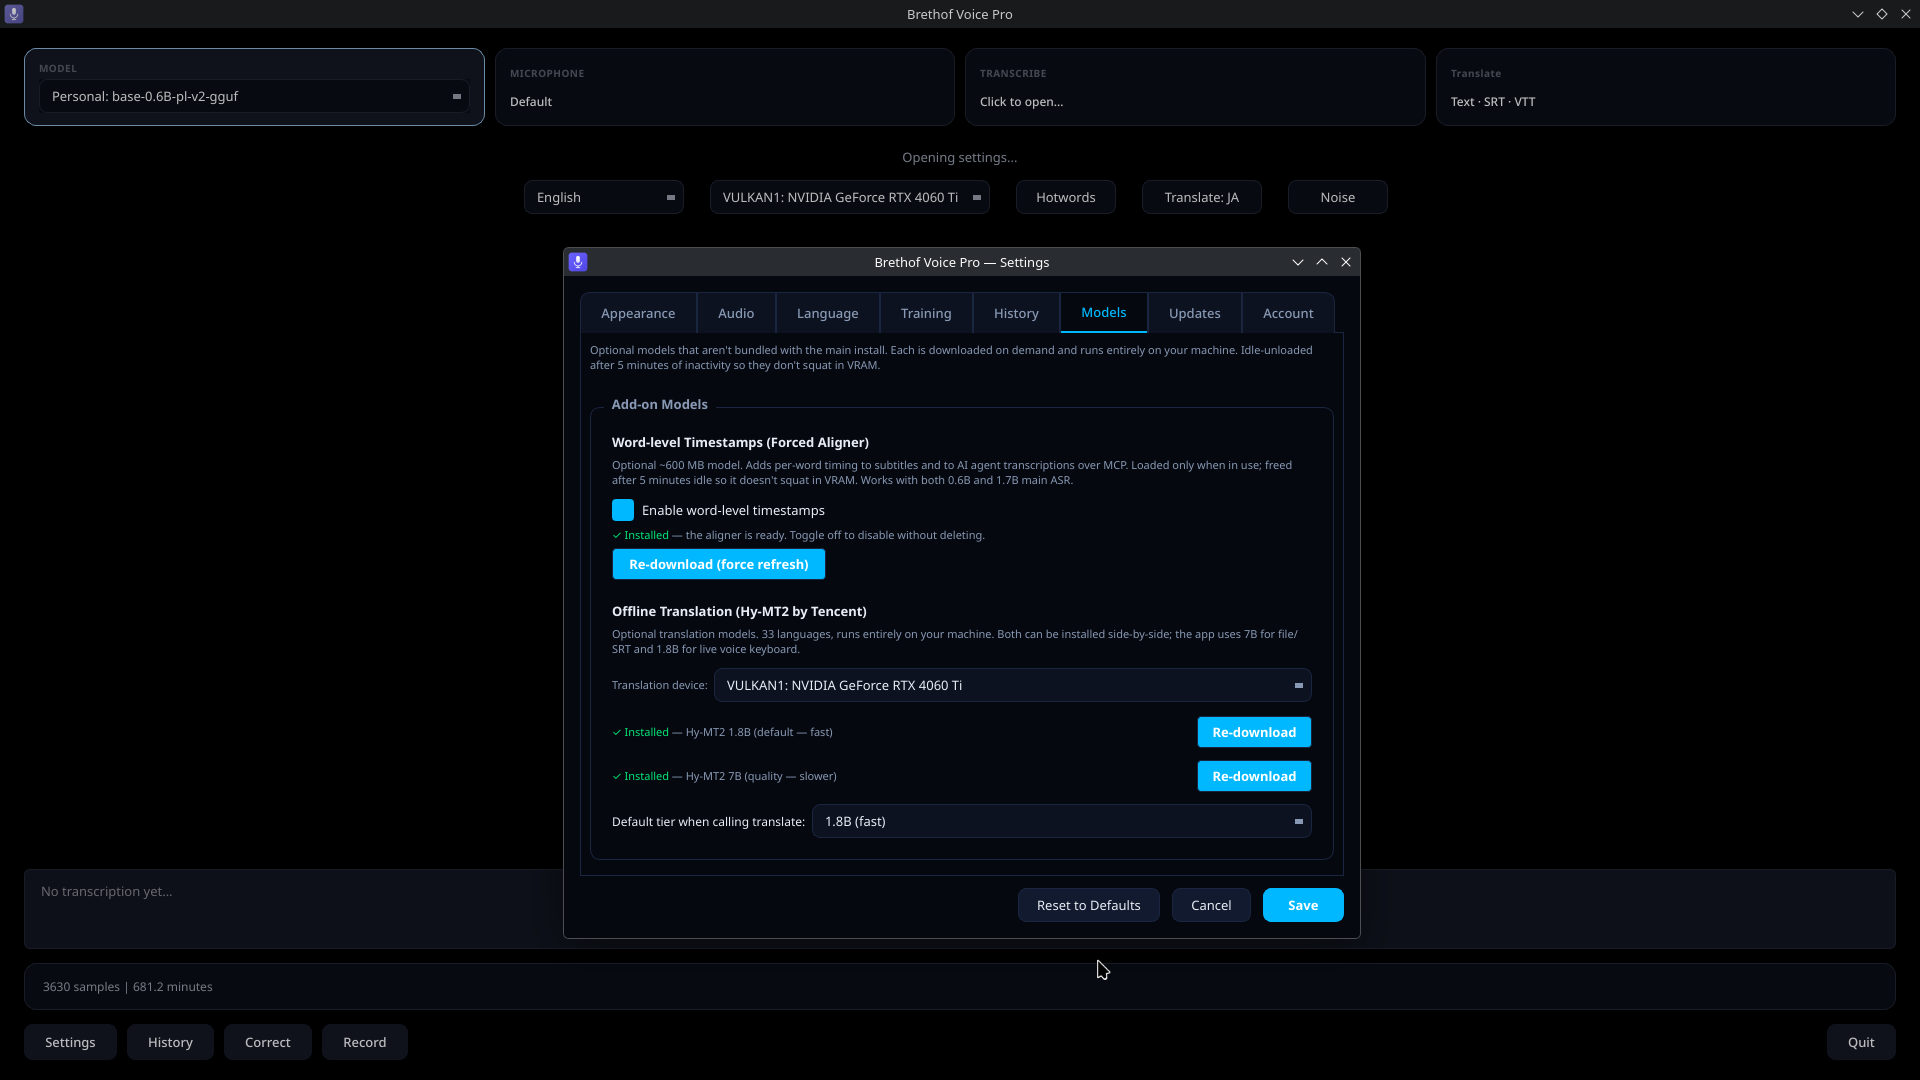Switch to the History tab in Settings
The width and height of the screenshot is (1920, 1080).
1016,313
